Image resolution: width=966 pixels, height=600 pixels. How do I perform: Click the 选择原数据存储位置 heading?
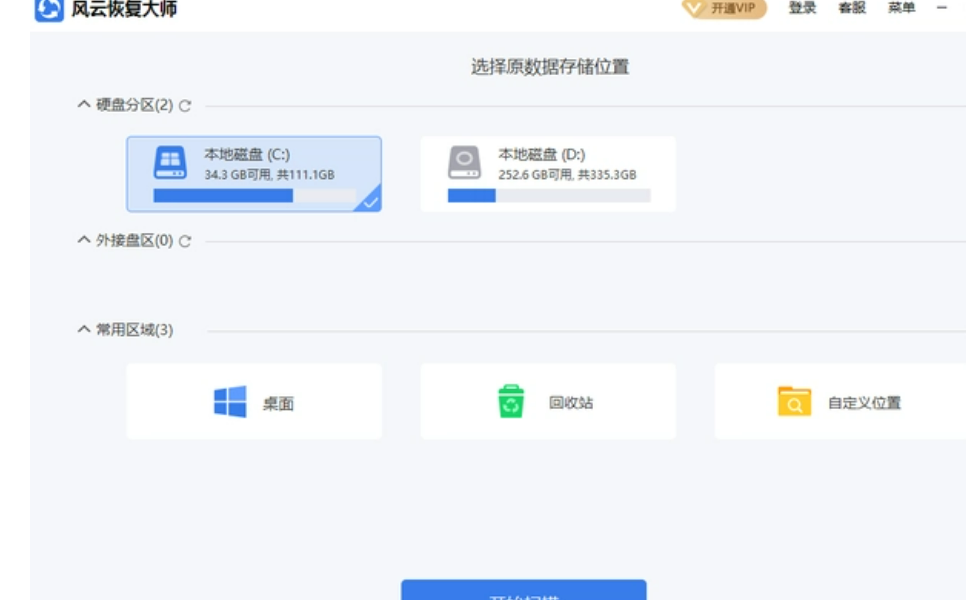pyautogui.click(x=550, y=67)
